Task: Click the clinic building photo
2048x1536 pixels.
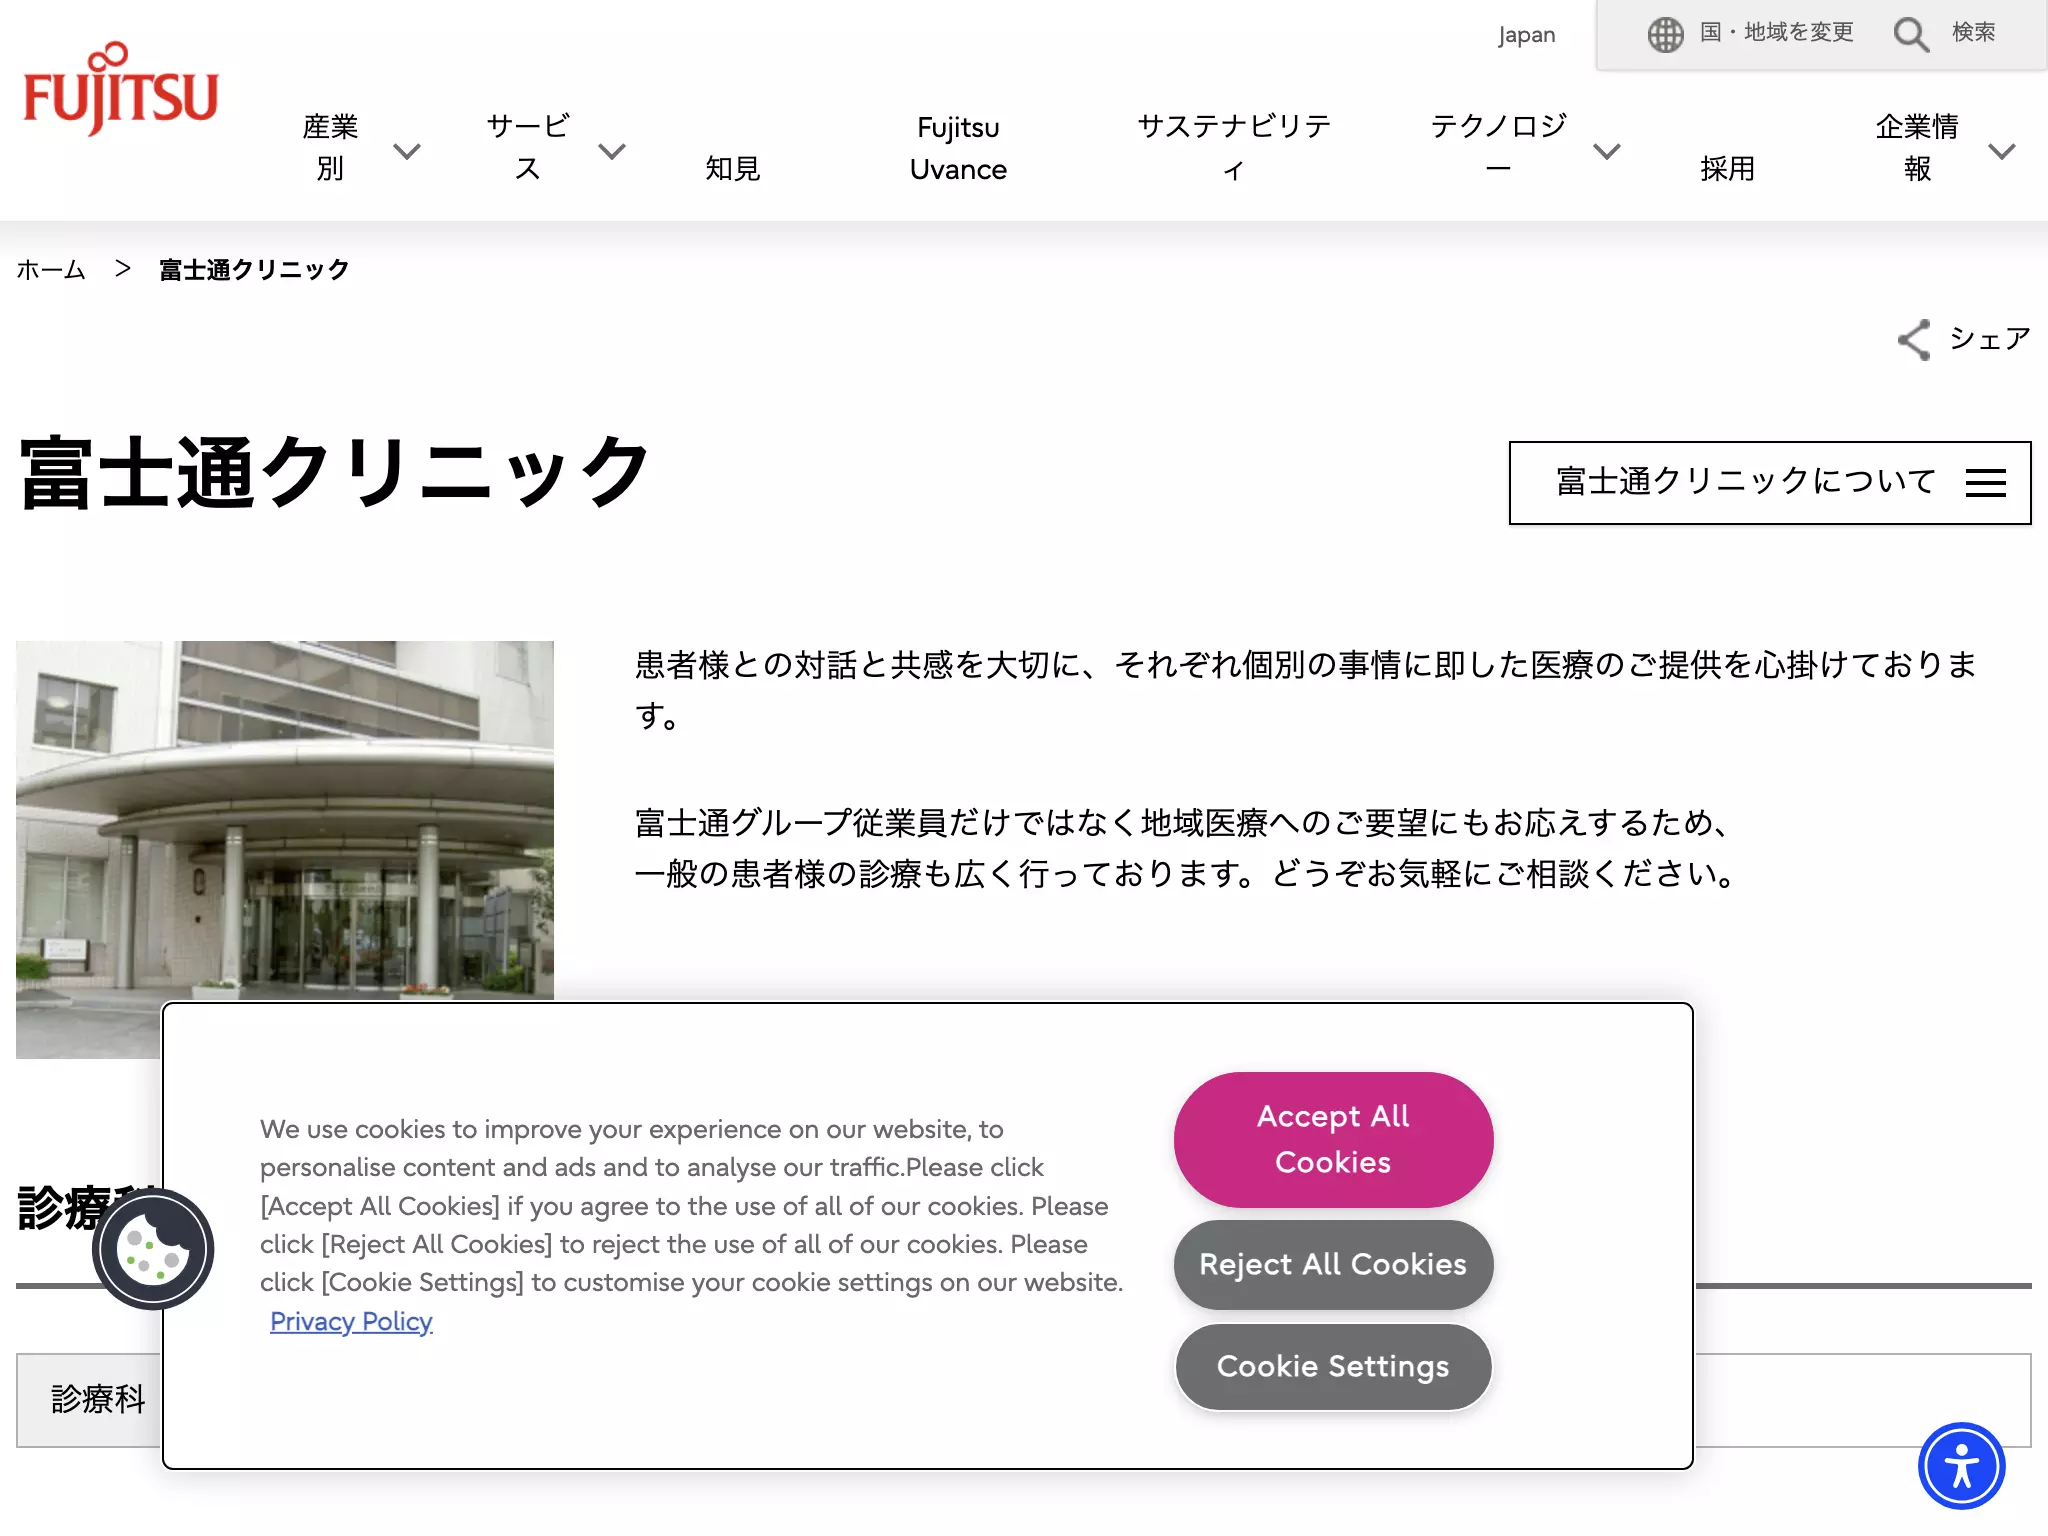Action: tap(285, 849)
